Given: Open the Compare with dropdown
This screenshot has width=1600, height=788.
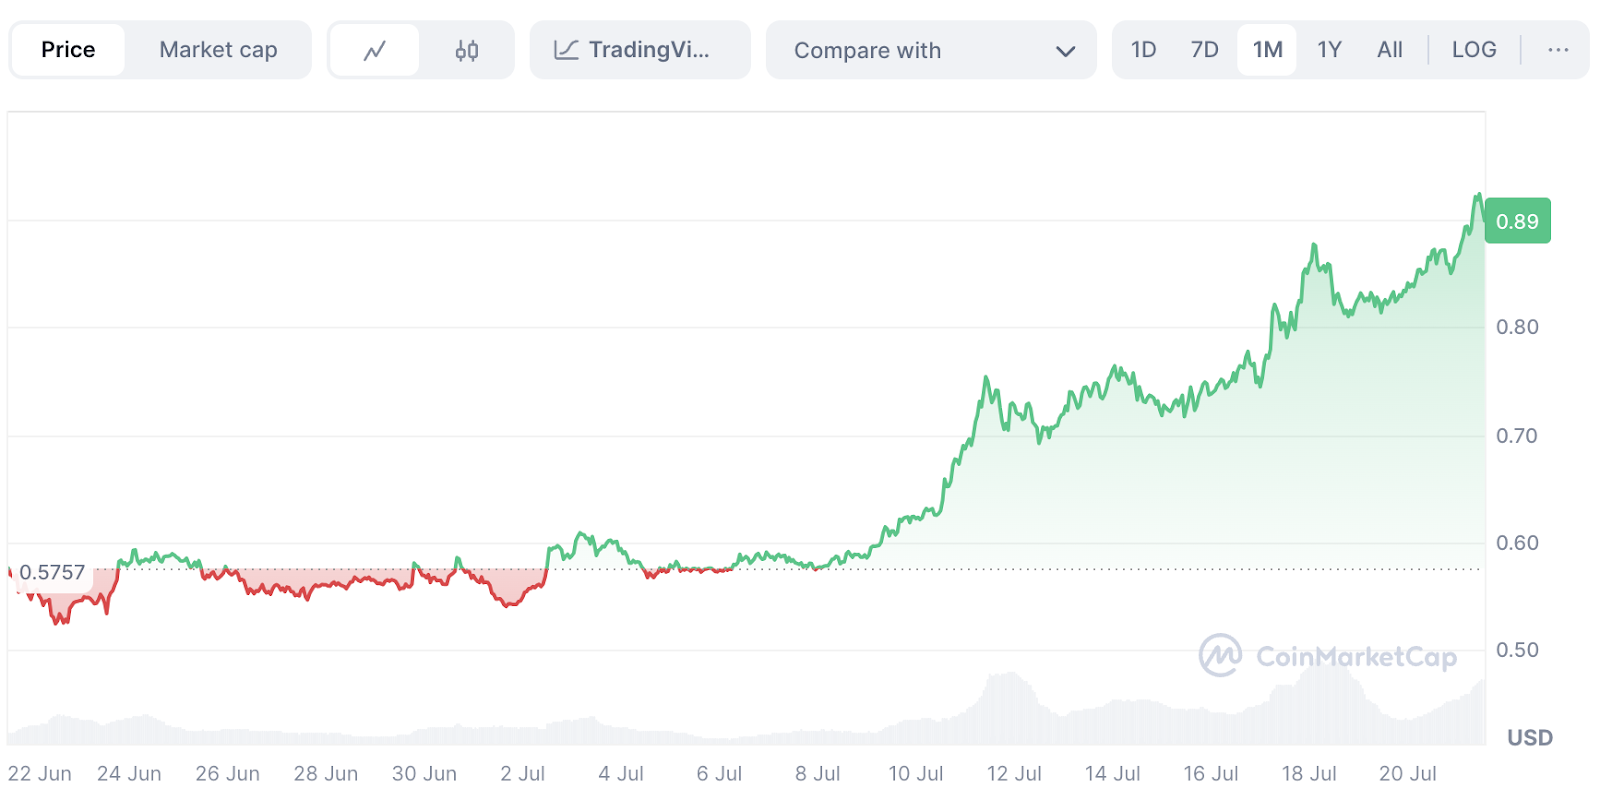Looking at the screenshot, I should [930, 50].
